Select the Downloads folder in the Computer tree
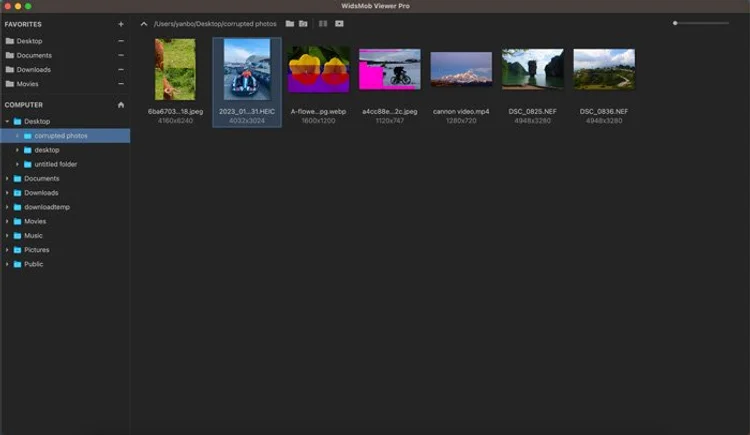Screen dimensions: 750x435 [x=41, y=193]
